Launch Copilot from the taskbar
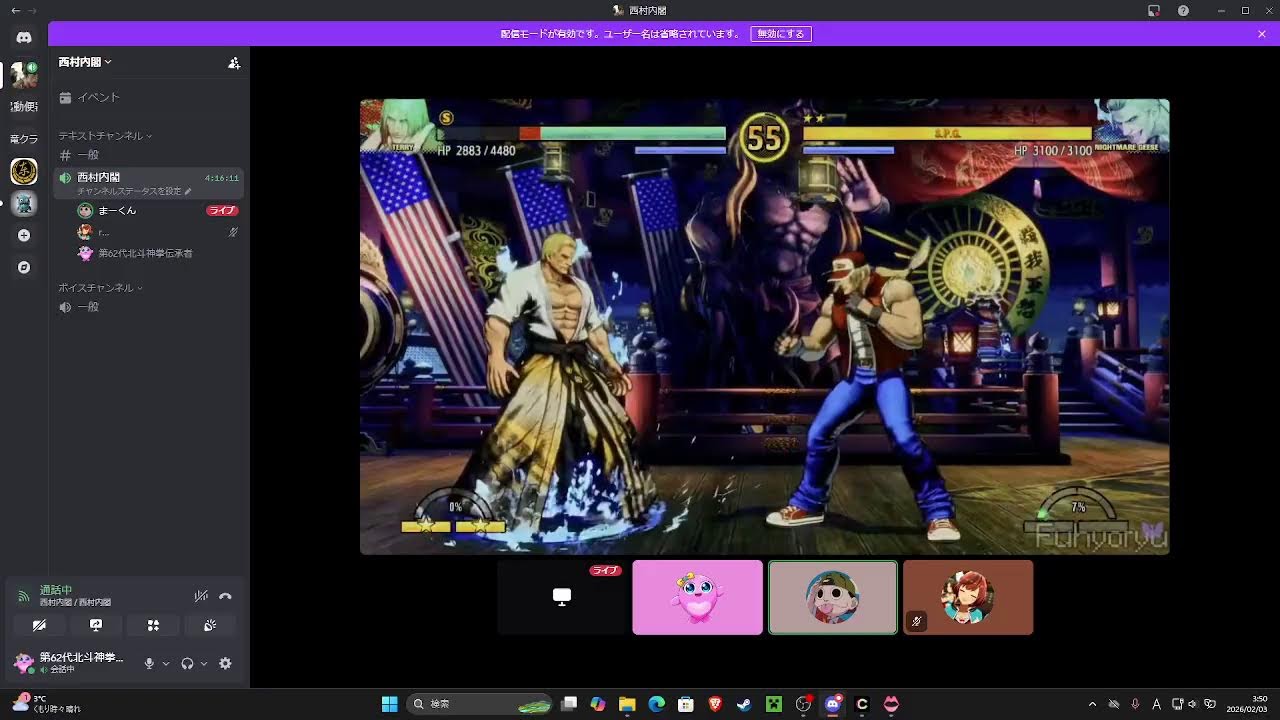This screenshot has height=720, width=1280. [x=598, y=704]
